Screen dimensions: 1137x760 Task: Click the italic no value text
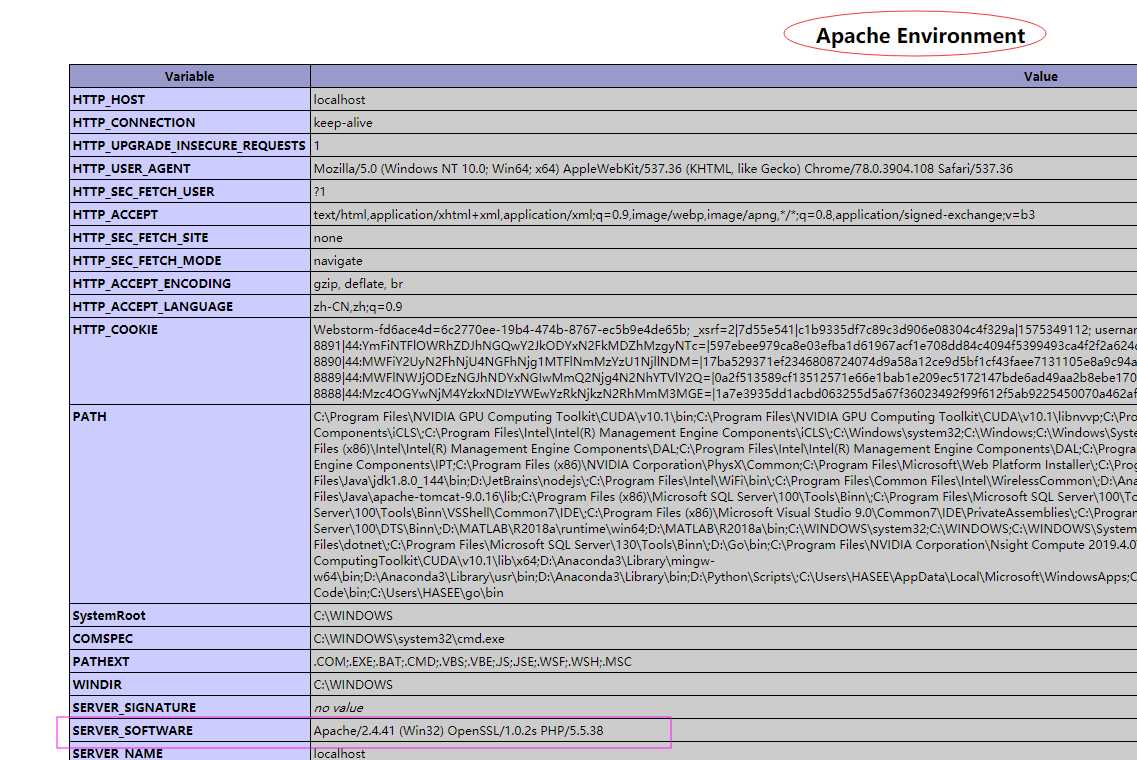pos(339,708)
